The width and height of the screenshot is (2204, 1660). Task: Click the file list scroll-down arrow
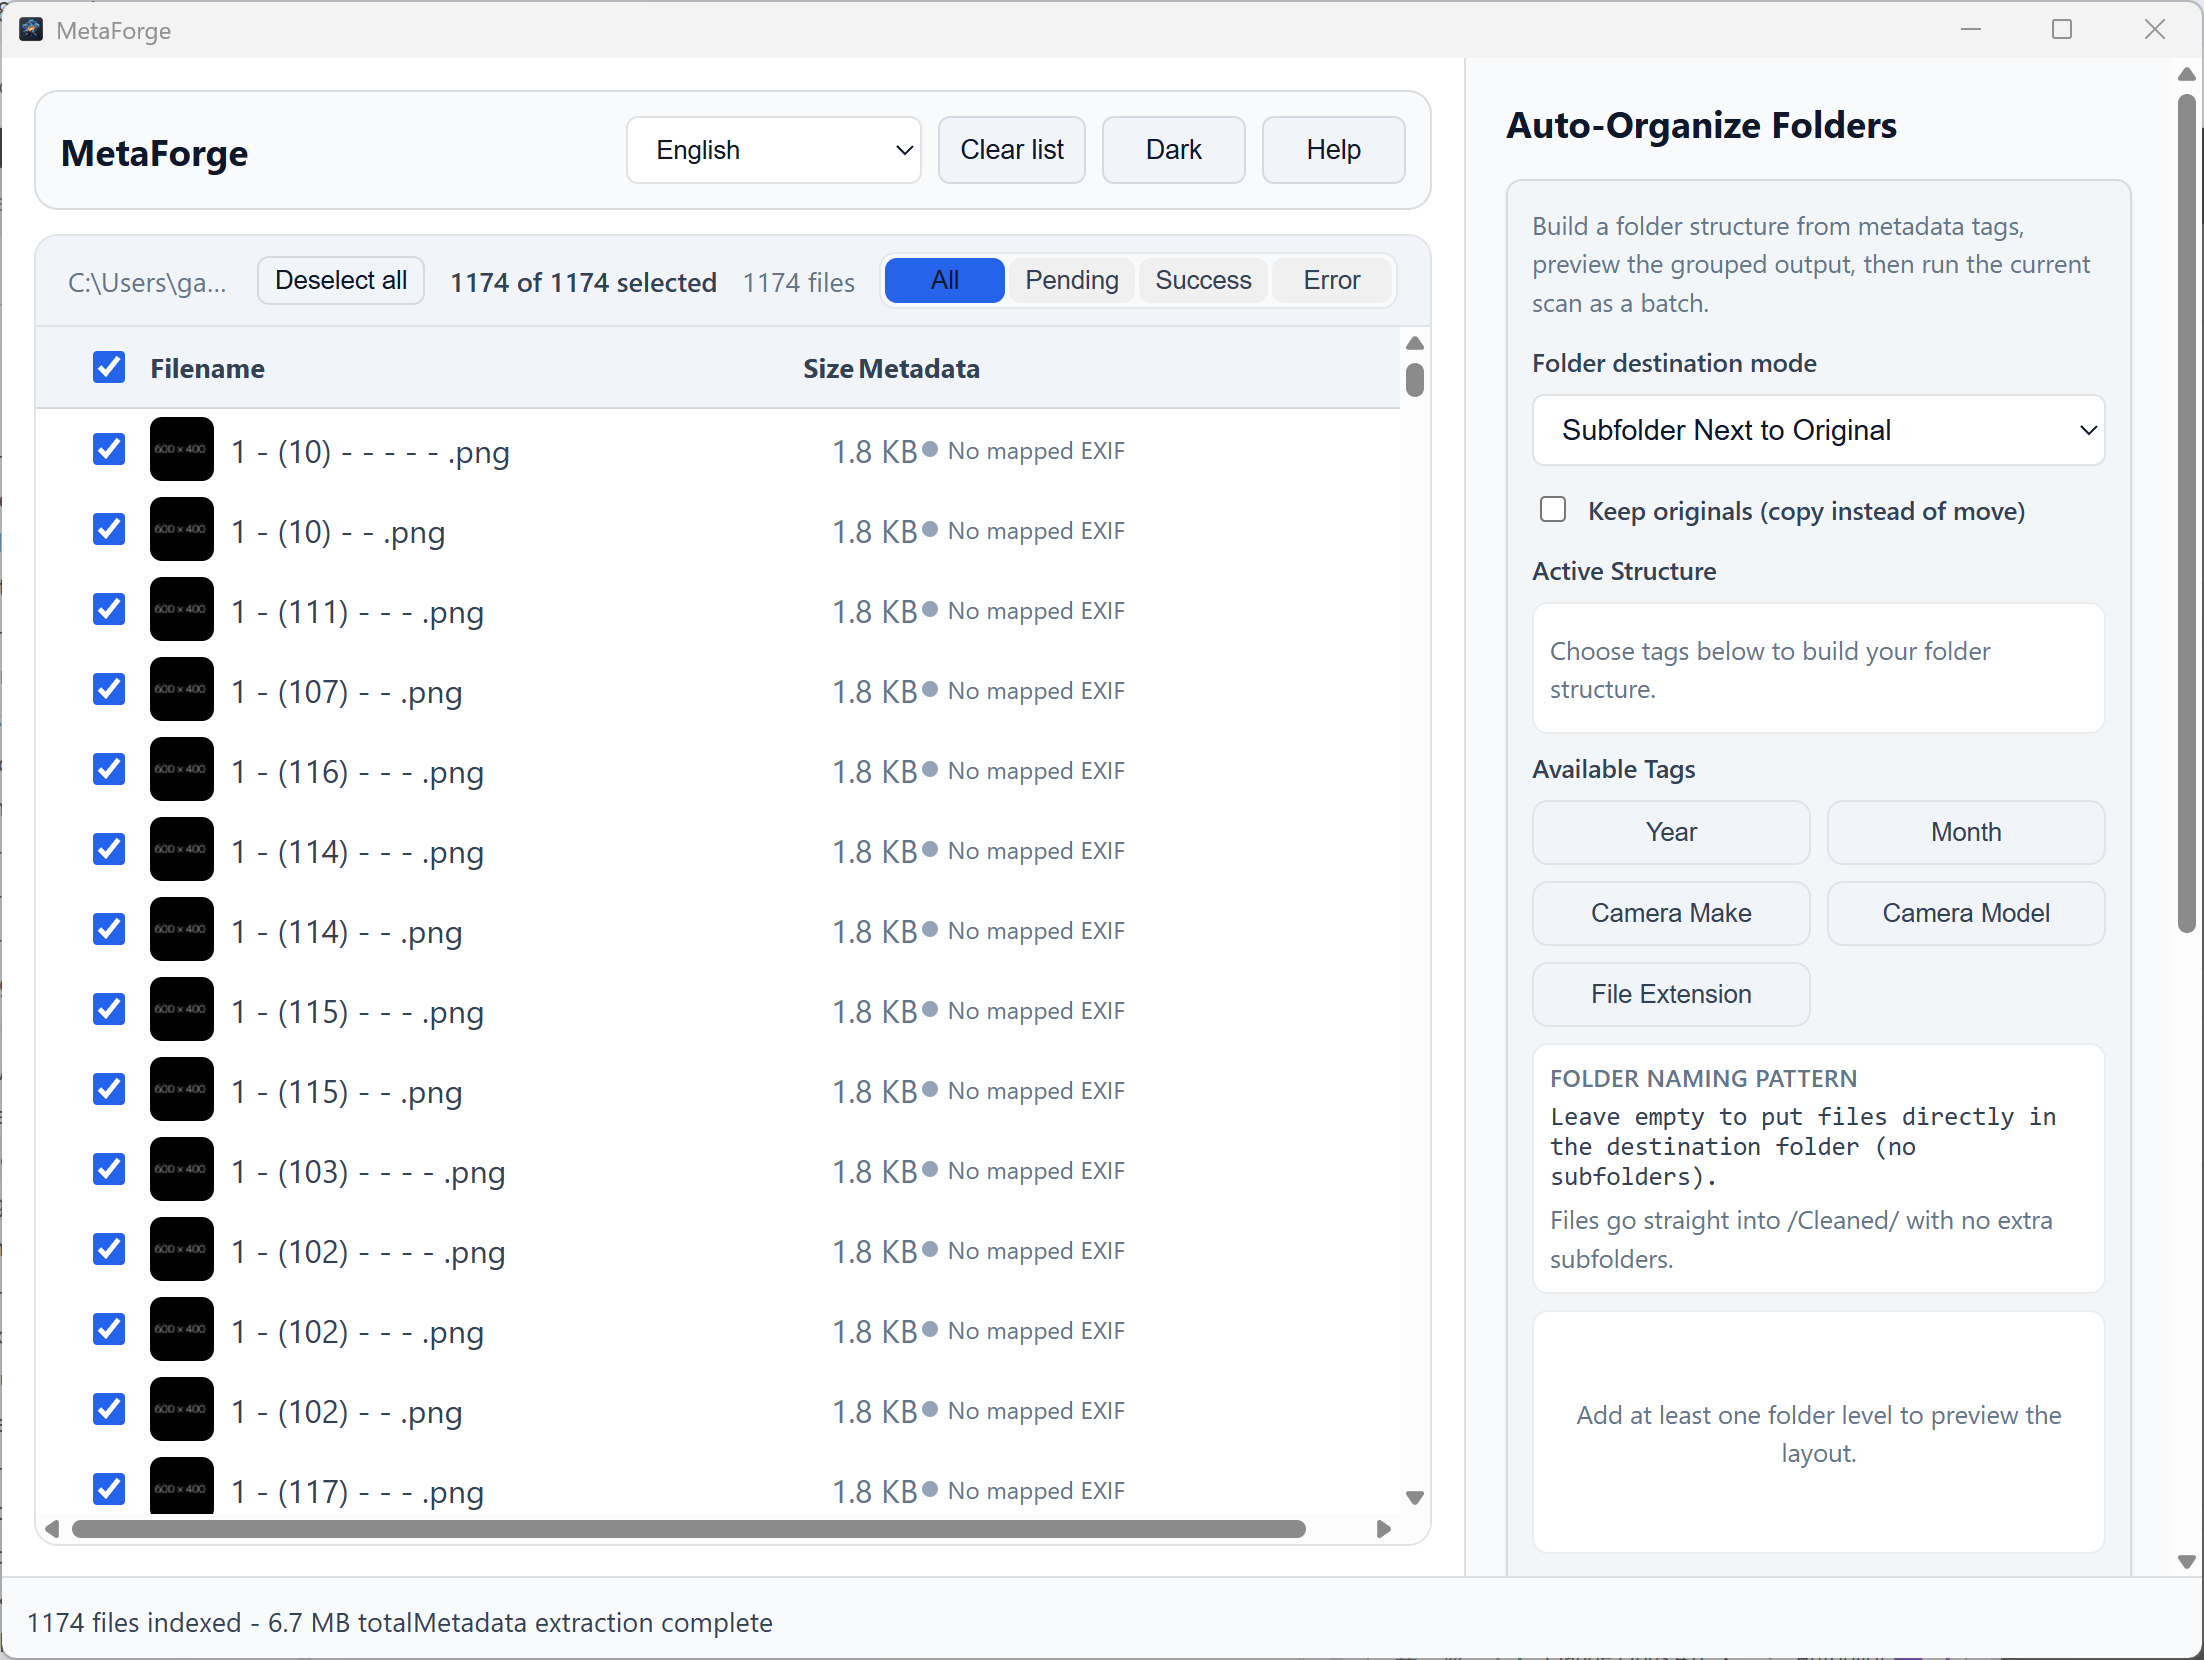[1414, 1497]
